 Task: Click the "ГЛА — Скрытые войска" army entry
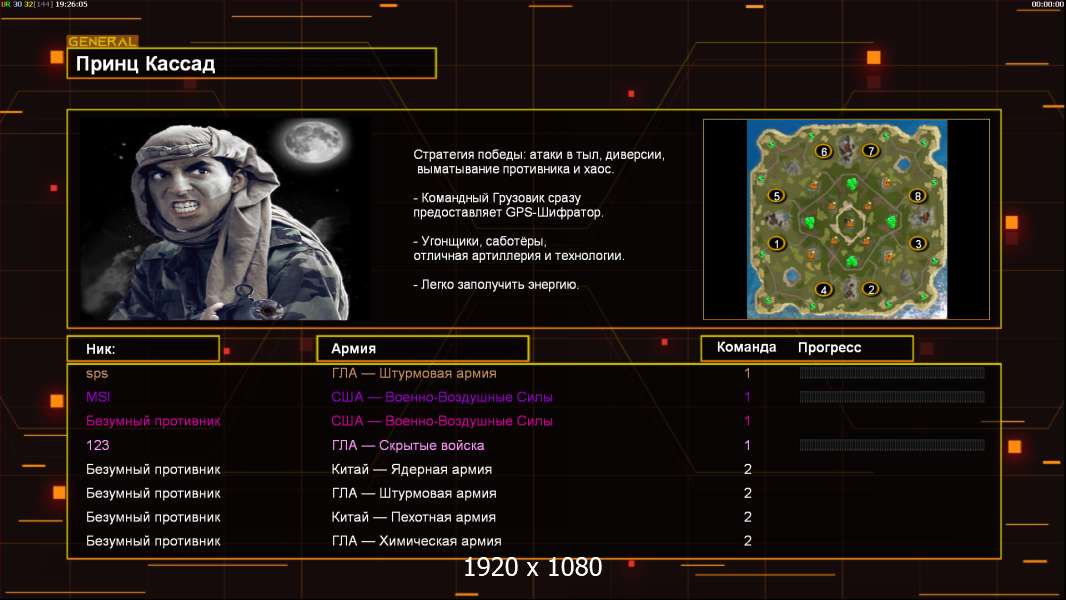point(407,445)
